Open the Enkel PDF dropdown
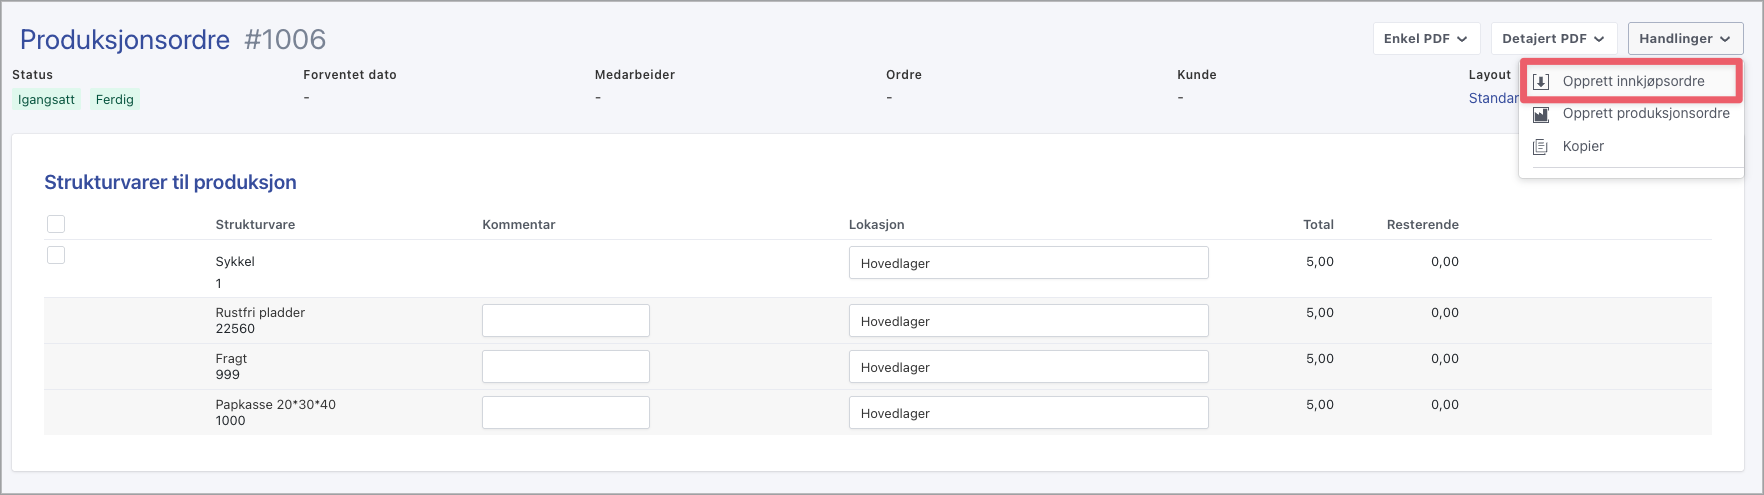Screen dimensions: 1764x495 [1425, 39]
